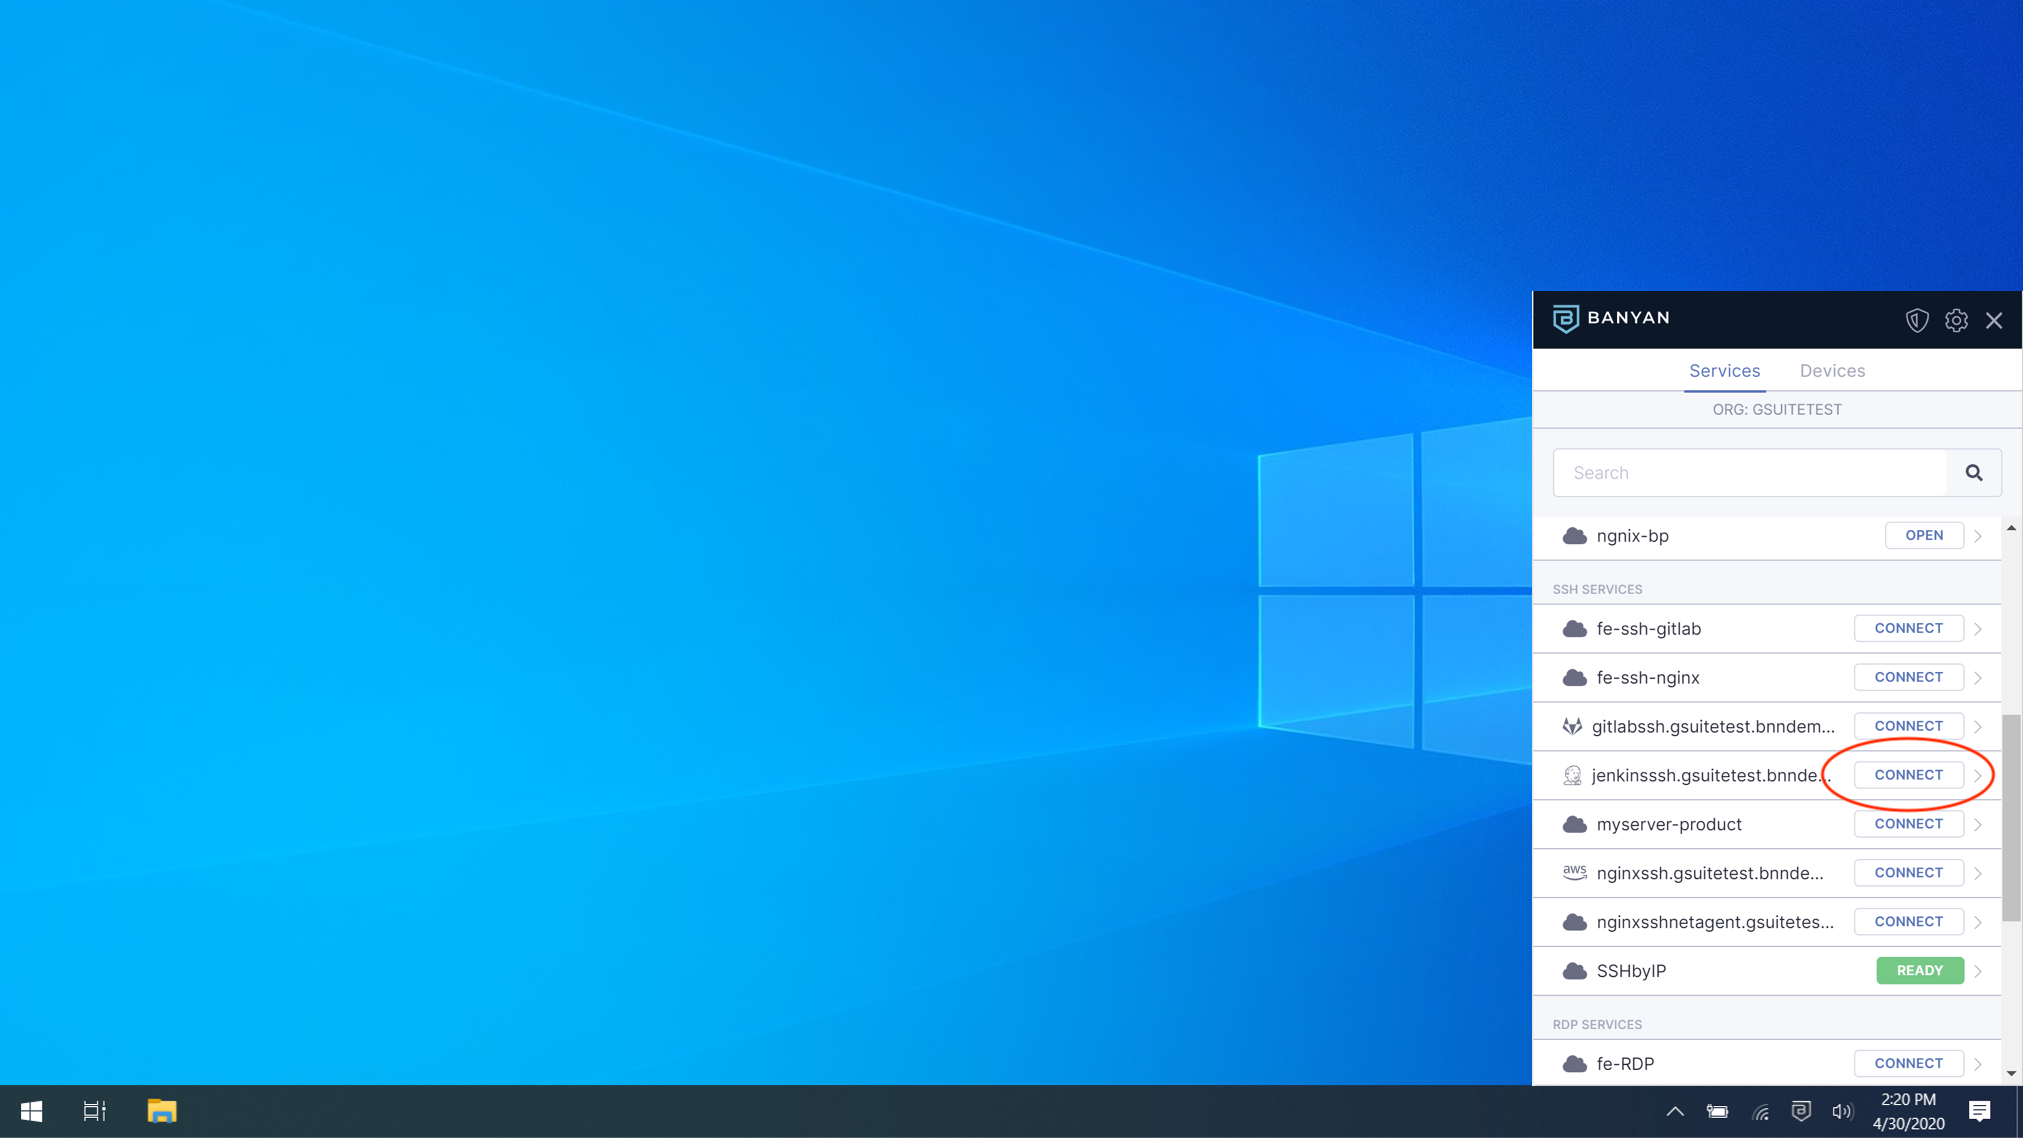
Task: Select the SSHbyIP service name
Action: pos(1631,971)
